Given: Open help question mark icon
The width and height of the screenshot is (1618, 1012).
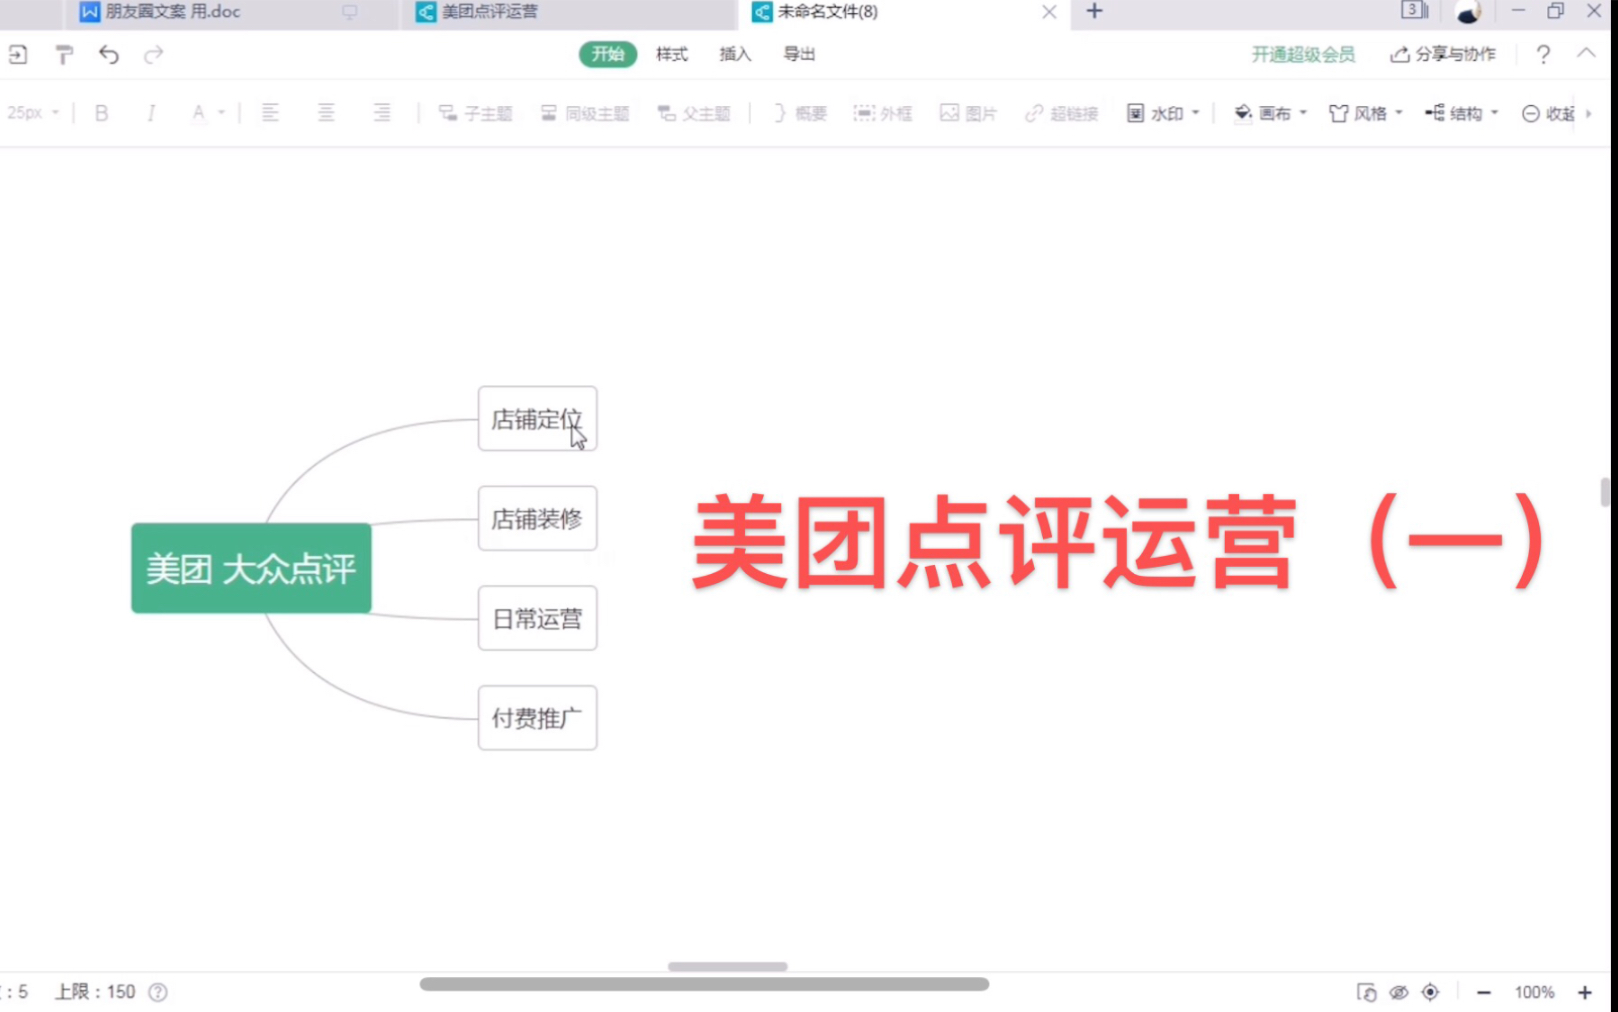Looking at the screenshot, I should (1543, 54).
